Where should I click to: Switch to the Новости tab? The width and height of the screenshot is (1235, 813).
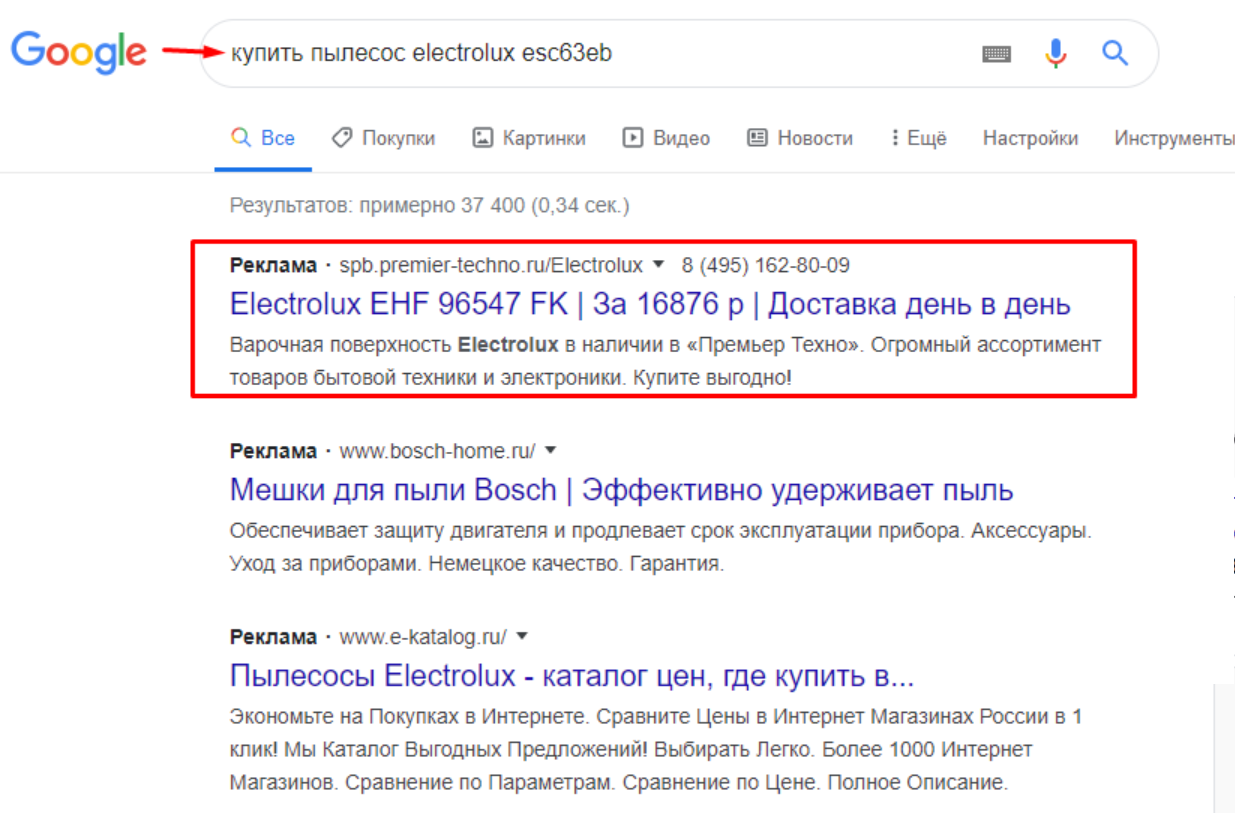click(x=800, y=138)
